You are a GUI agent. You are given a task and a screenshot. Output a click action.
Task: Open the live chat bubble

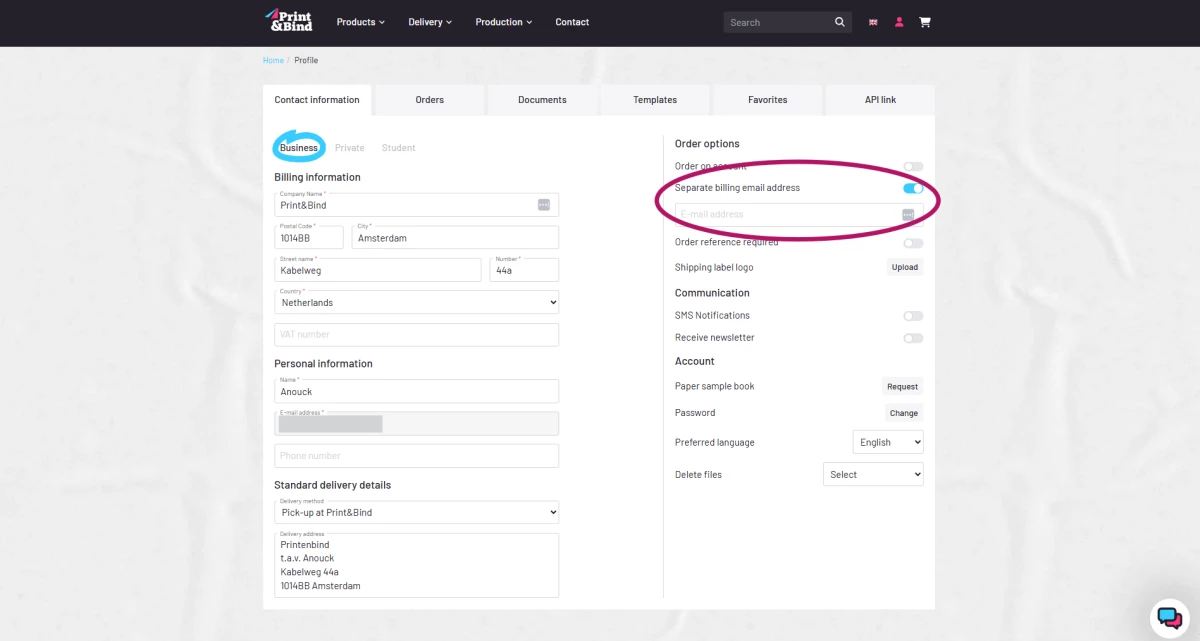pos(1168,616)
